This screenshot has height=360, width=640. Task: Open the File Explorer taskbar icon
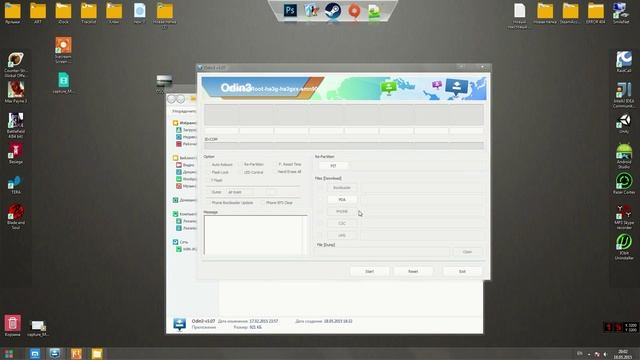[x=97, y=353]
